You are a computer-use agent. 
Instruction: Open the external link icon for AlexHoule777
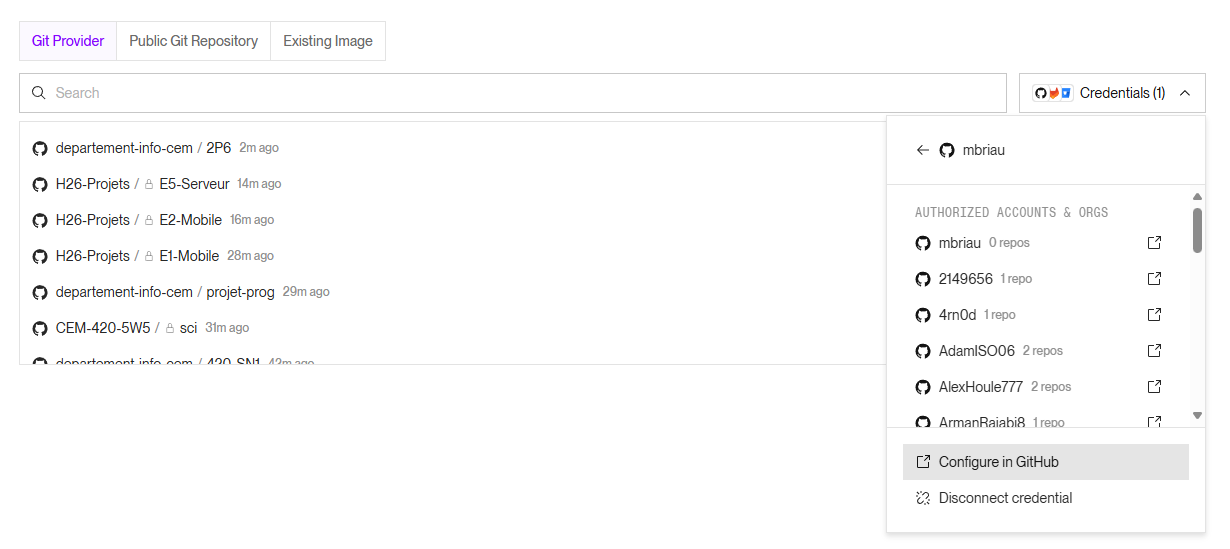pyautogui.click(x=1154, y=387)
